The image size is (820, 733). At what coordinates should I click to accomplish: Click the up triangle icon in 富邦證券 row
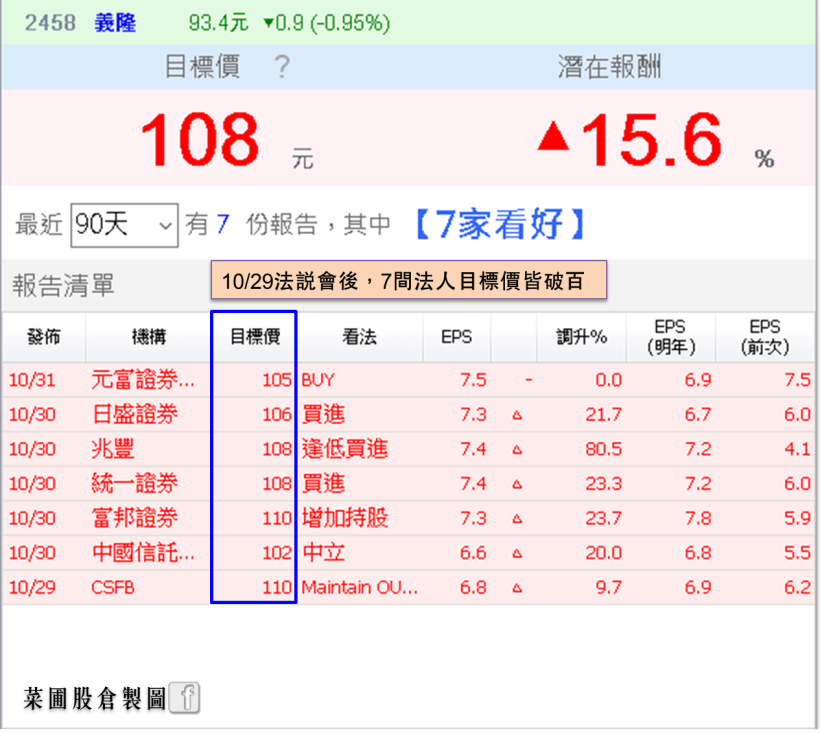click(x=517, y=519)
